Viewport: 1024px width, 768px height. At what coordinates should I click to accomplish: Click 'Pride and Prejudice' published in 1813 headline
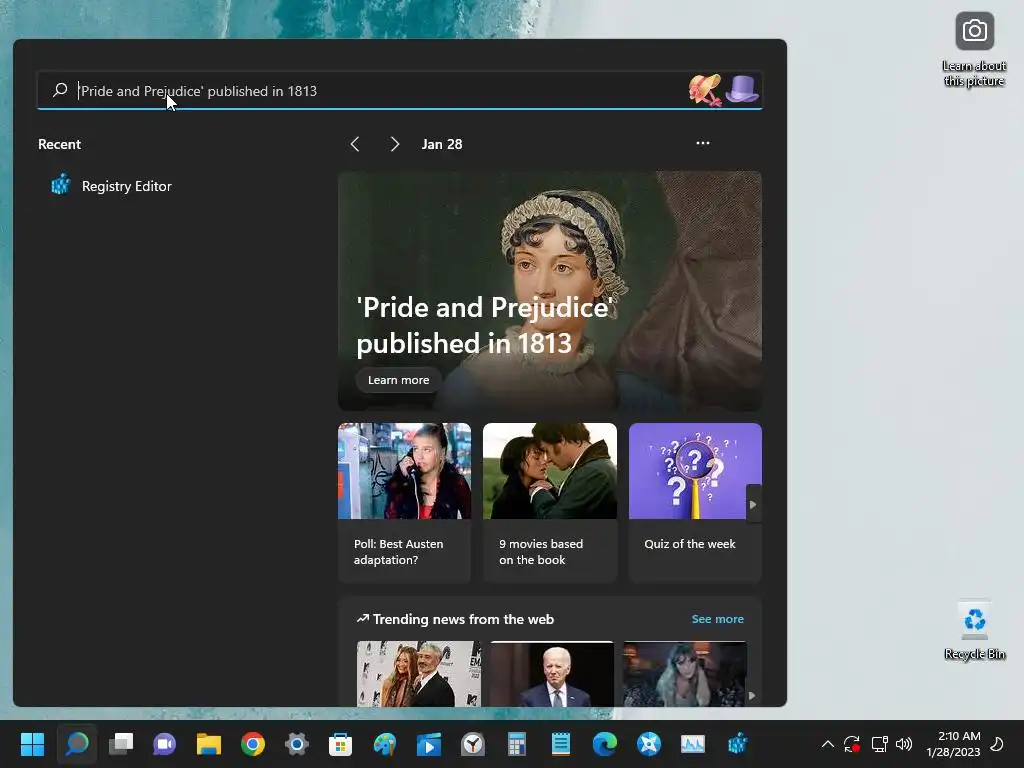[x=484, y=325]
